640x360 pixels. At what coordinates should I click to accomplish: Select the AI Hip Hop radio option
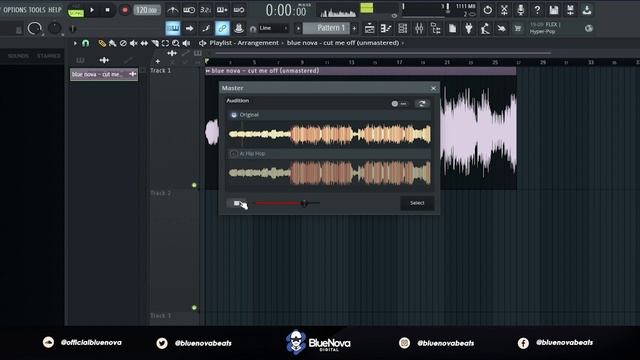coord(234,154)
